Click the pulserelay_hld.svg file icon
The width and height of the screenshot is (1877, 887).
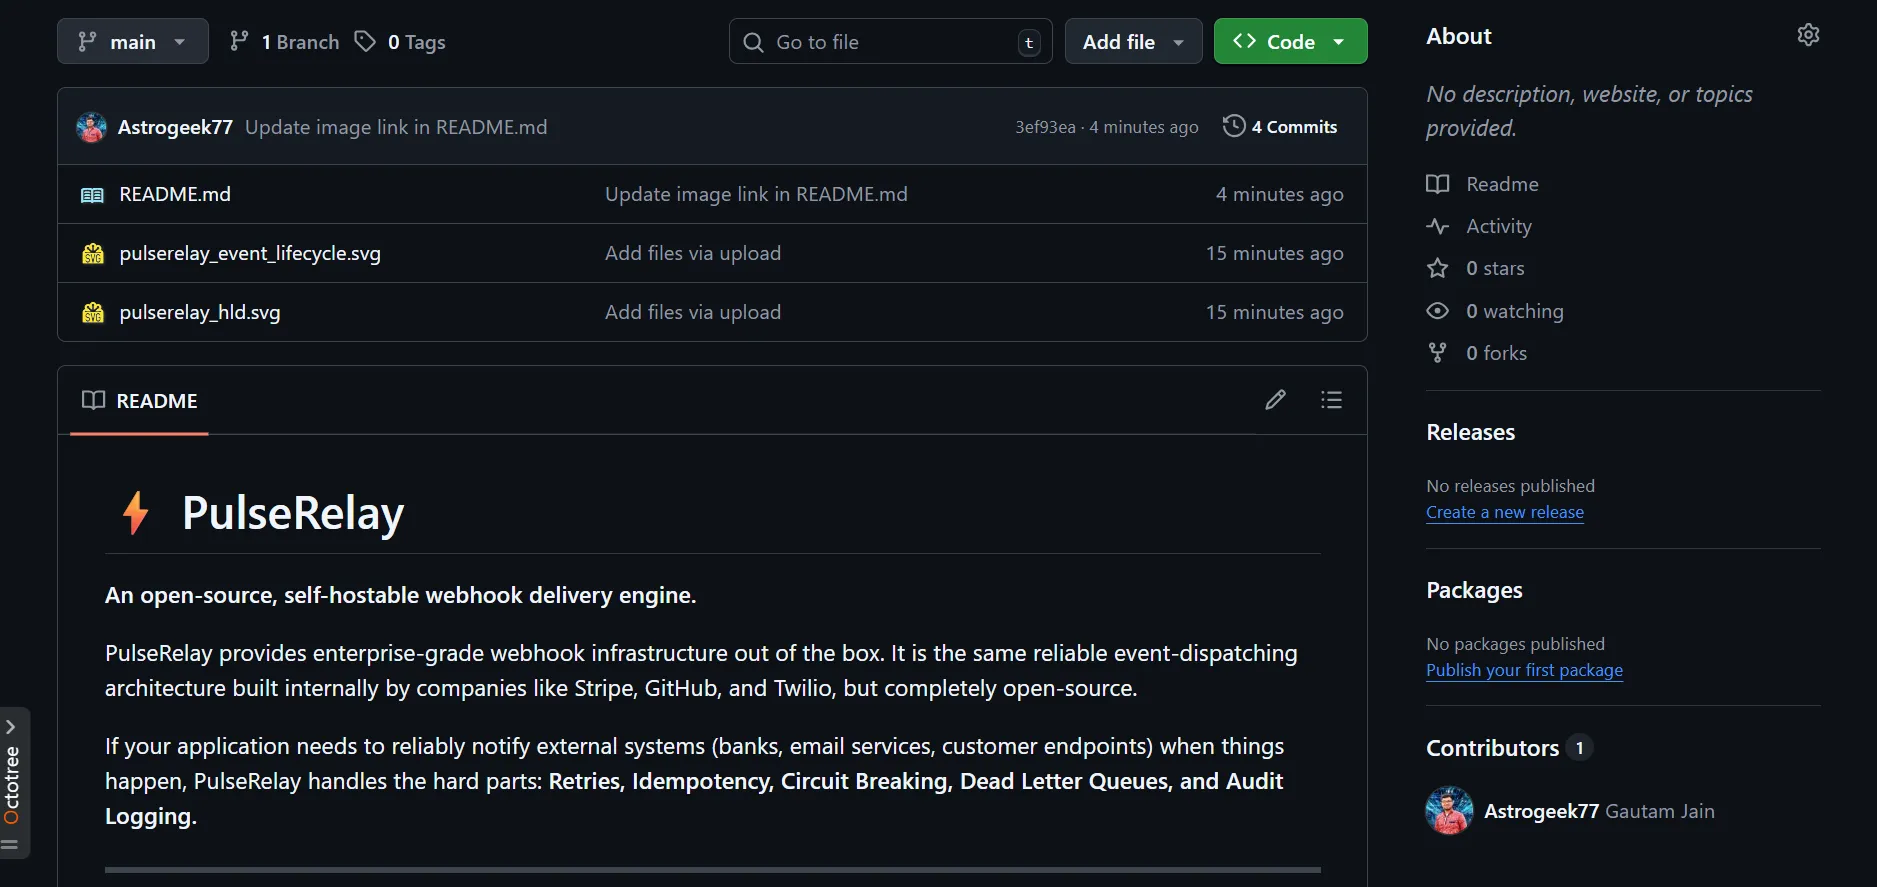click(93, 312)
